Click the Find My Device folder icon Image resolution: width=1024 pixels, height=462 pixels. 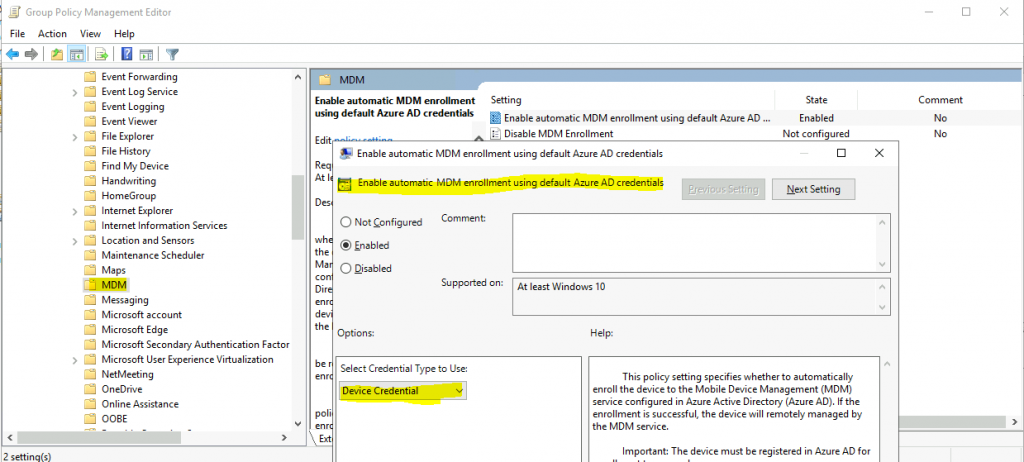(90, 166)
